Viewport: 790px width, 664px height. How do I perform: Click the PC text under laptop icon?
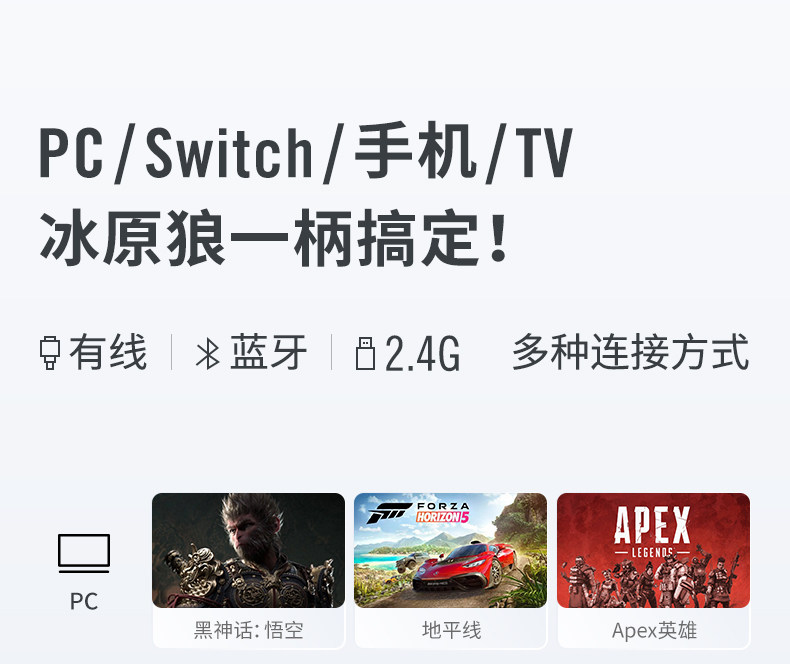click(84, 602)
